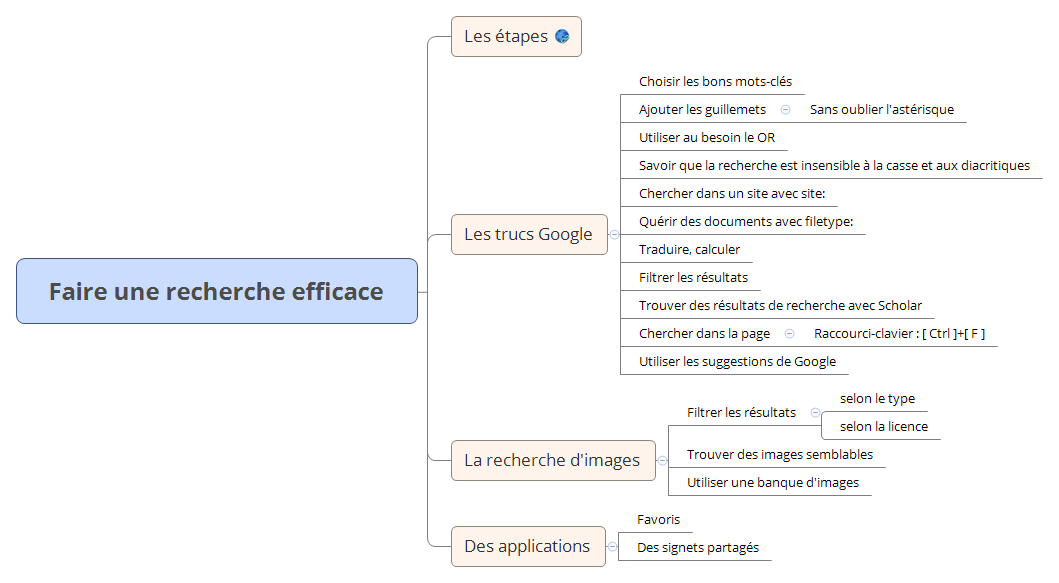Image resolution: width=1059 pixels, height=583 pixels.
Task: Collapse children of Chercher dans la page
Action: pos(789,334)
